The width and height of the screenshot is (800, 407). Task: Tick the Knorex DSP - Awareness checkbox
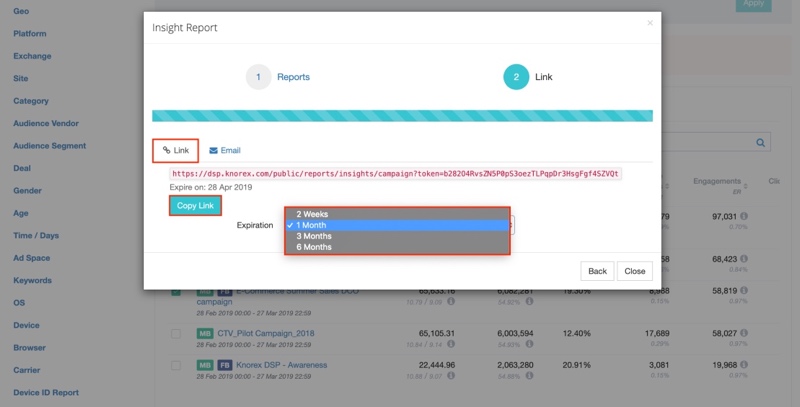coord(176,365)
